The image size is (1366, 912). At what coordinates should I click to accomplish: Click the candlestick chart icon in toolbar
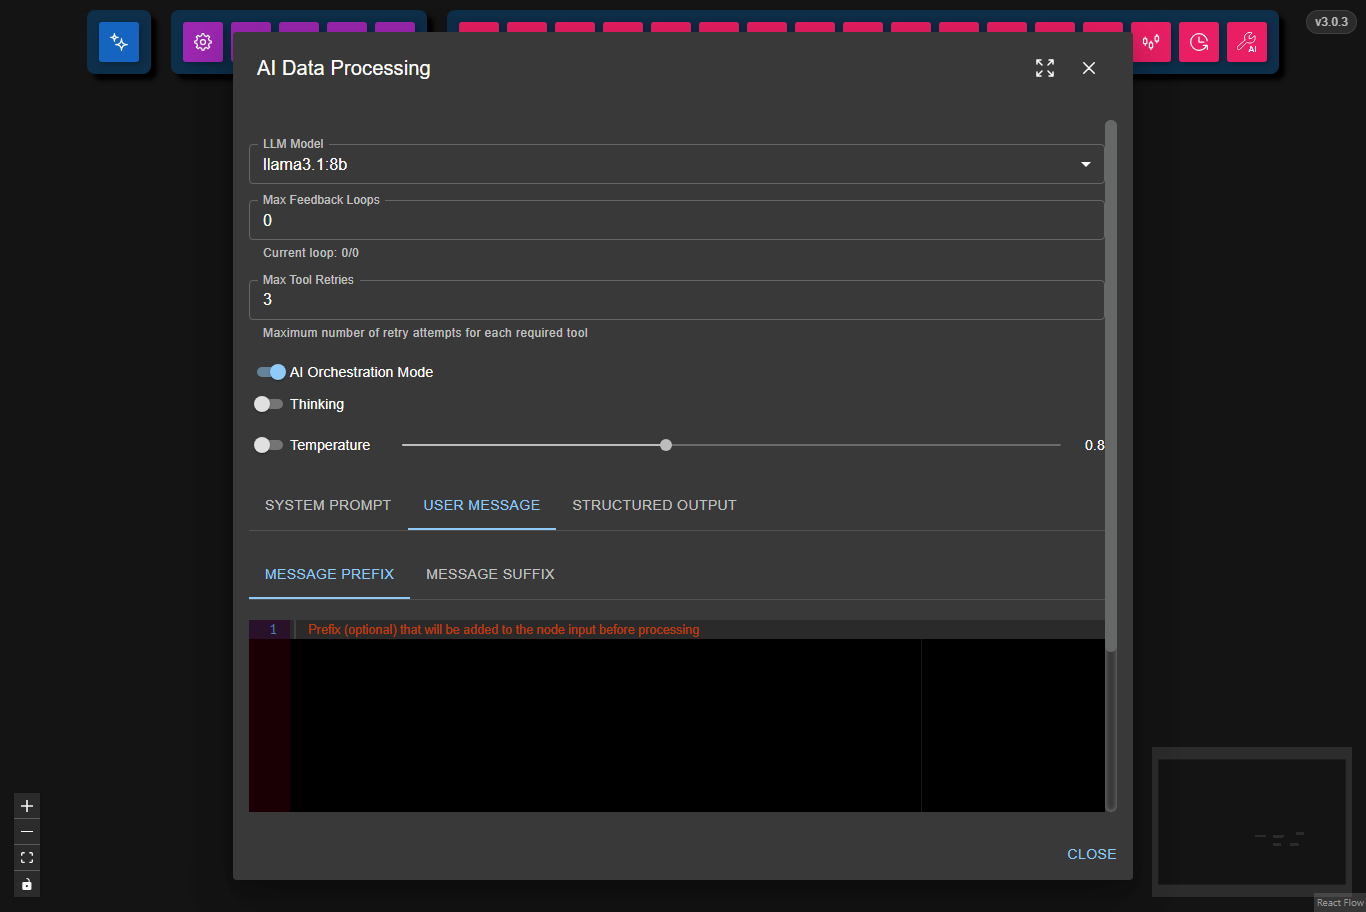[x=1151, y=42]
